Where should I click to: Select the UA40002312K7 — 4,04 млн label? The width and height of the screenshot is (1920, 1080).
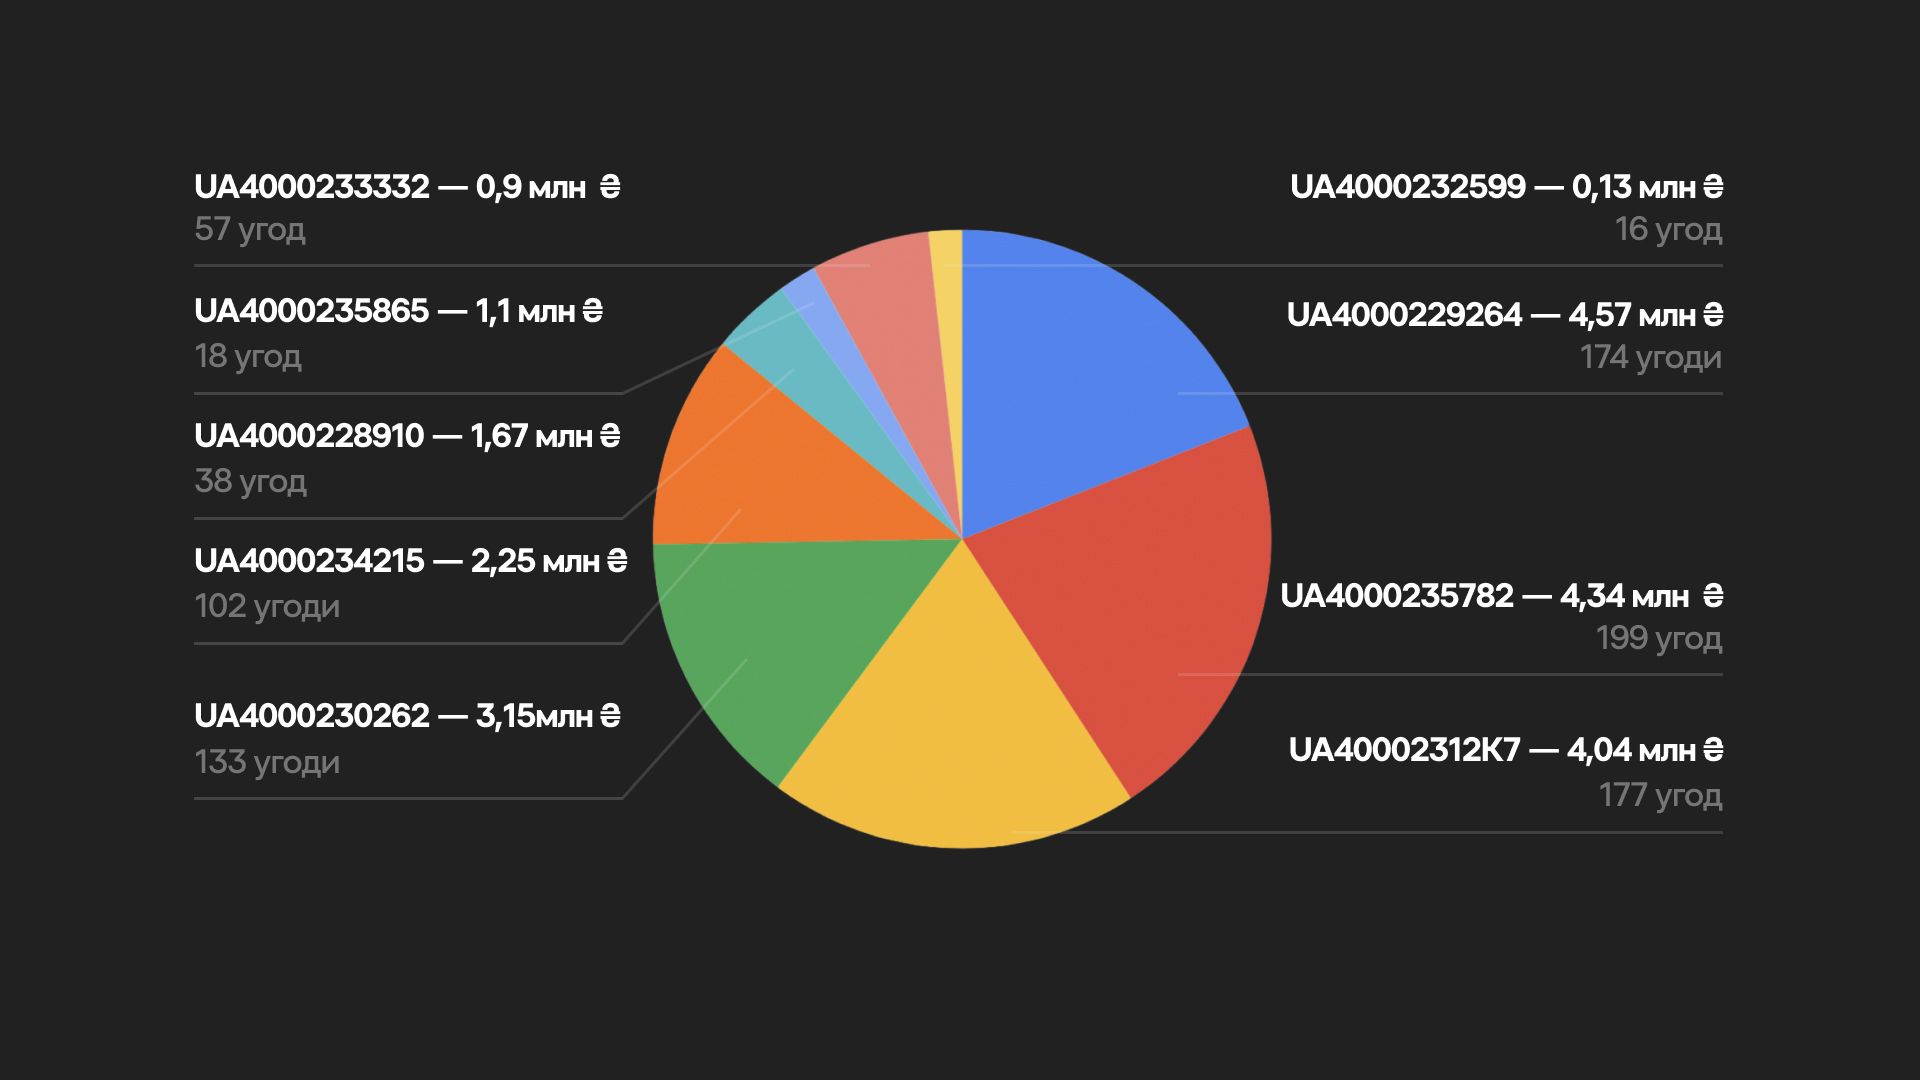[1506, 750]
